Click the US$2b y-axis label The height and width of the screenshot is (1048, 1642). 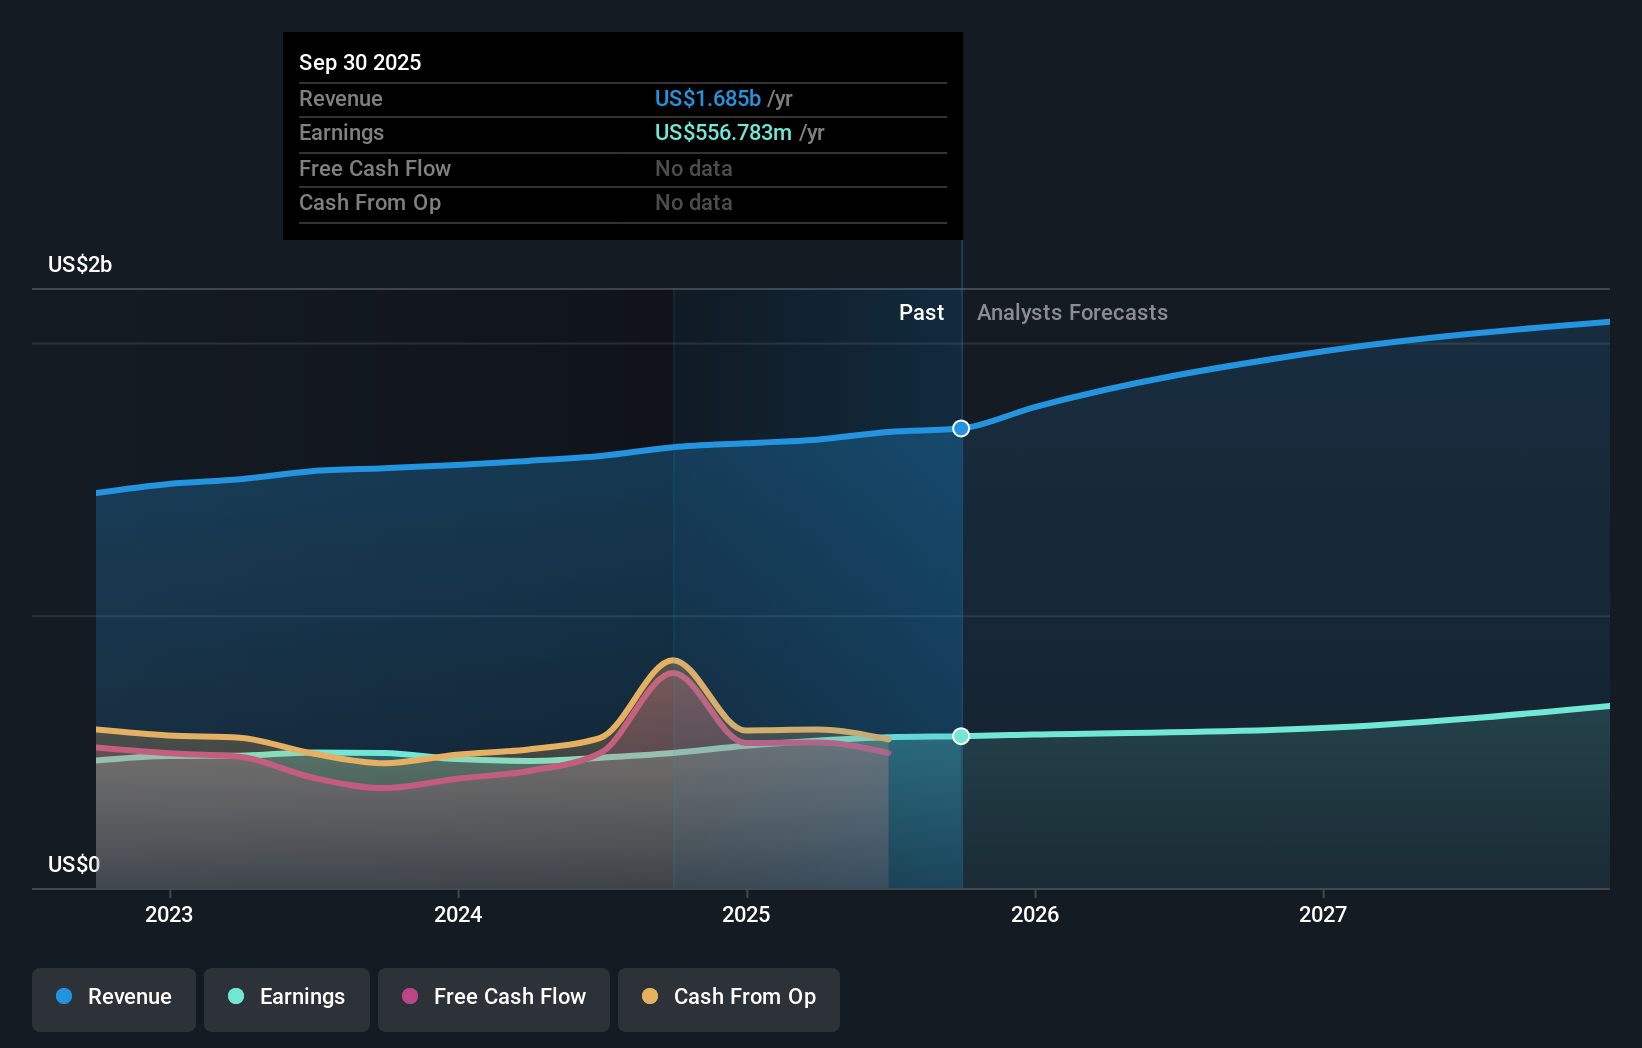click(x=80, y=264)
